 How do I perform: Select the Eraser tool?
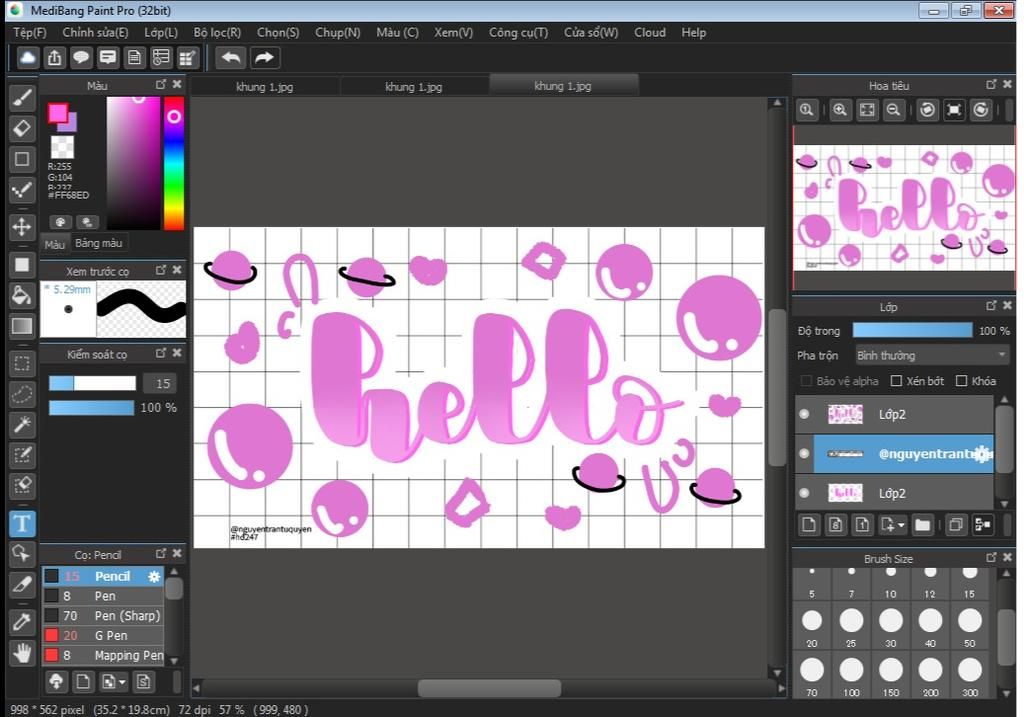(22, 129)
